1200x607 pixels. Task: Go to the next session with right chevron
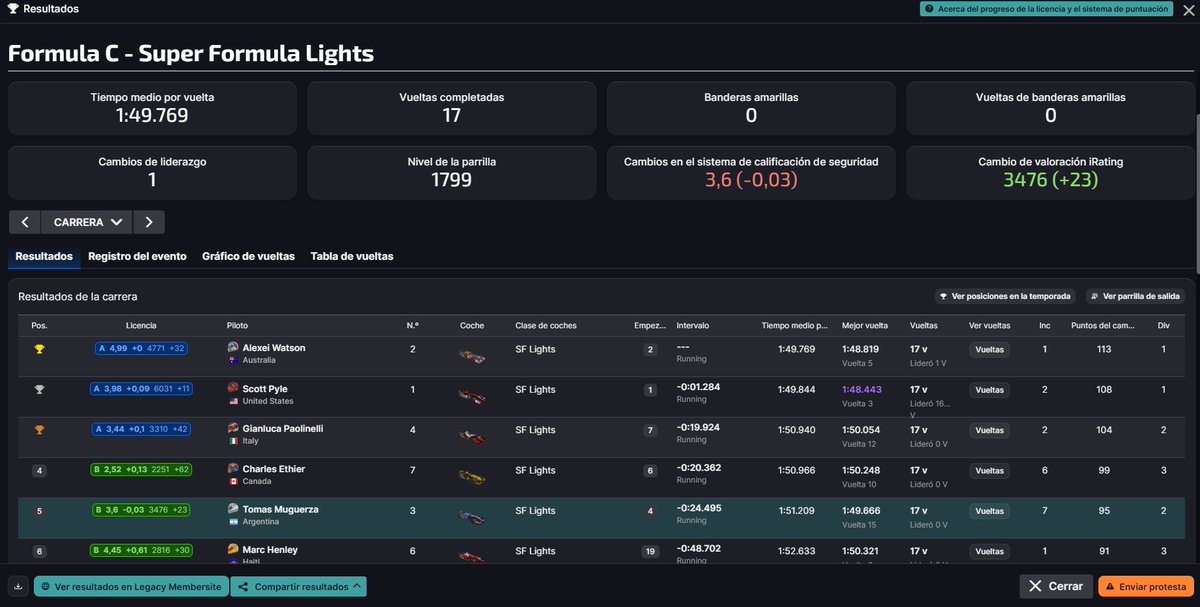click(x=149, y=222)
